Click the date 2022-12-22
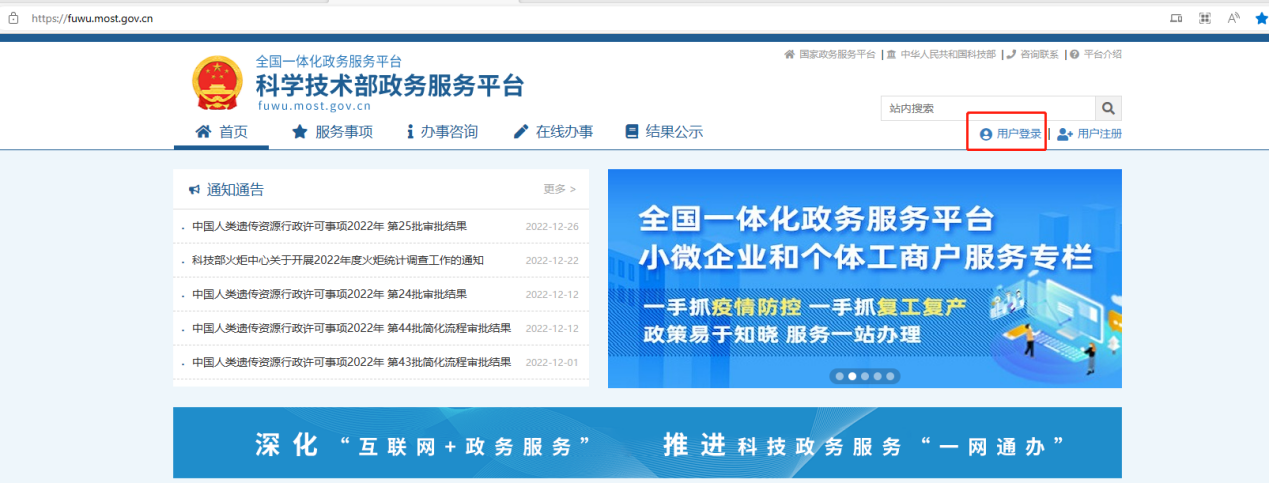 [x=552, y=260]
